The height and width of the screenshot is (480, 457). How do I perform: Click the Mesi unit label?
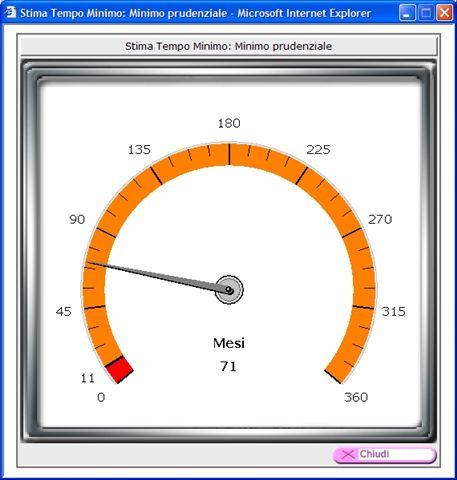click(229, 343)
